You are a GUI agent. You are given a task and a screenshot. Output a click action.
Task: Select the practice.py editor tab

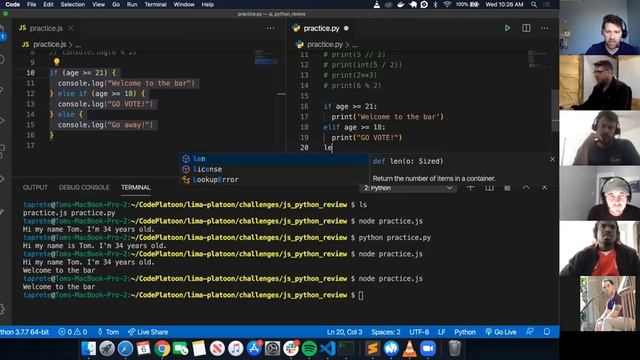tap(321, 28)
